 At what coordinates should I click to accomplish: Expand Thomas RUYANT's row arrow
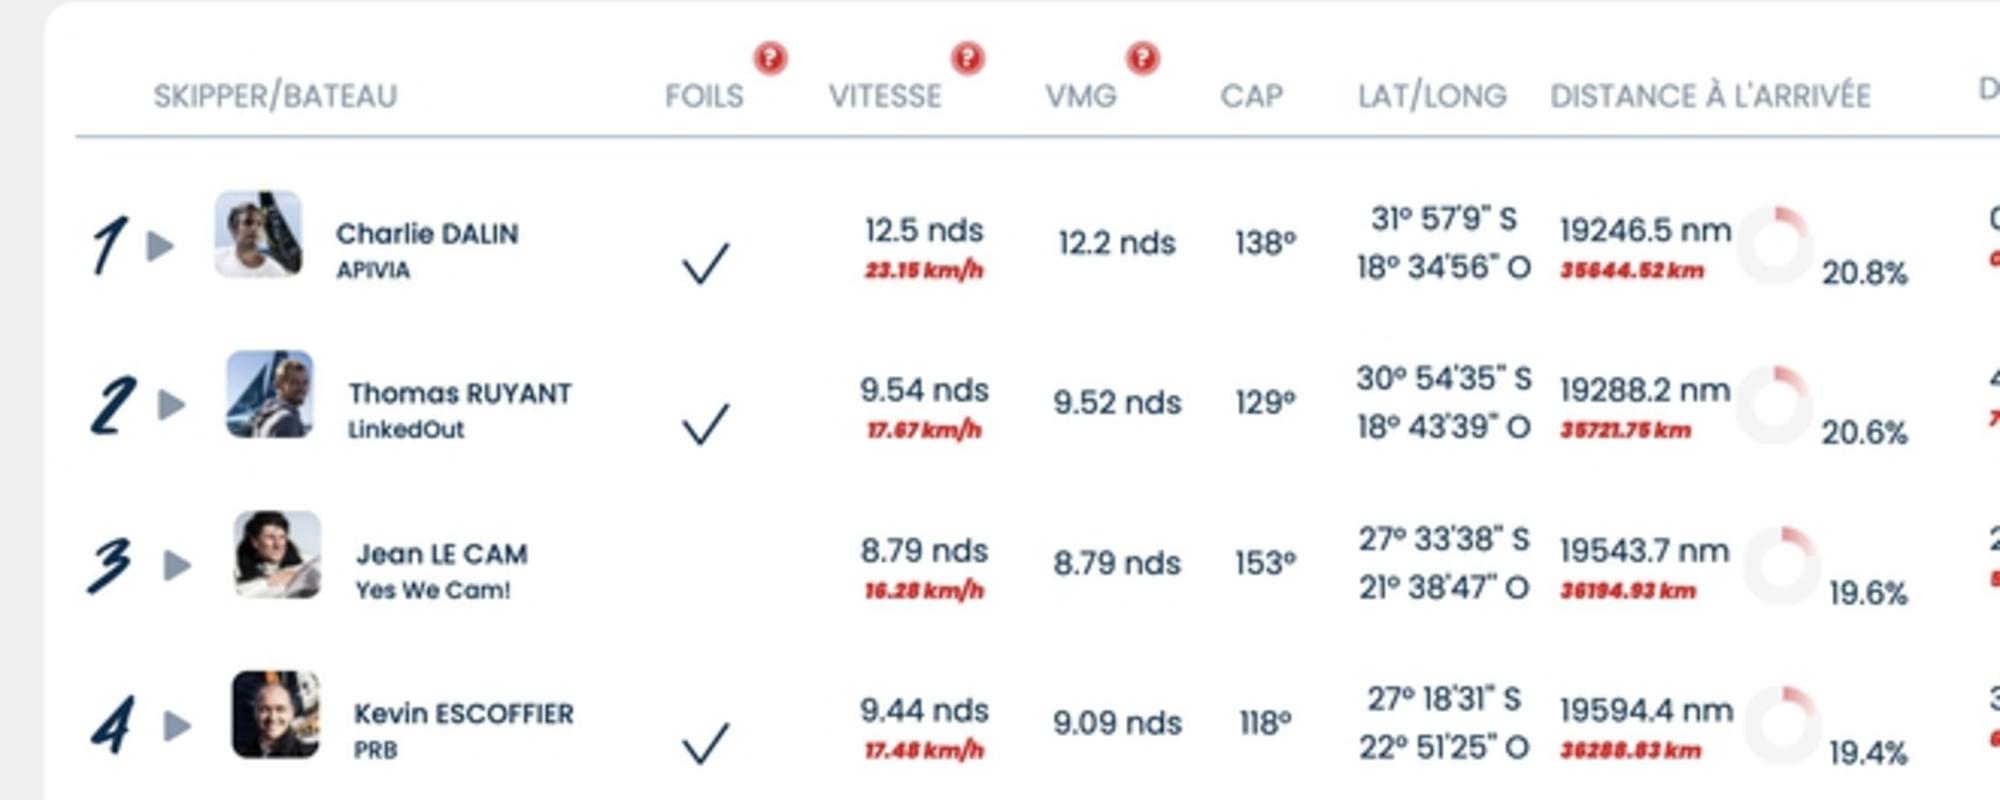(172, 405)
